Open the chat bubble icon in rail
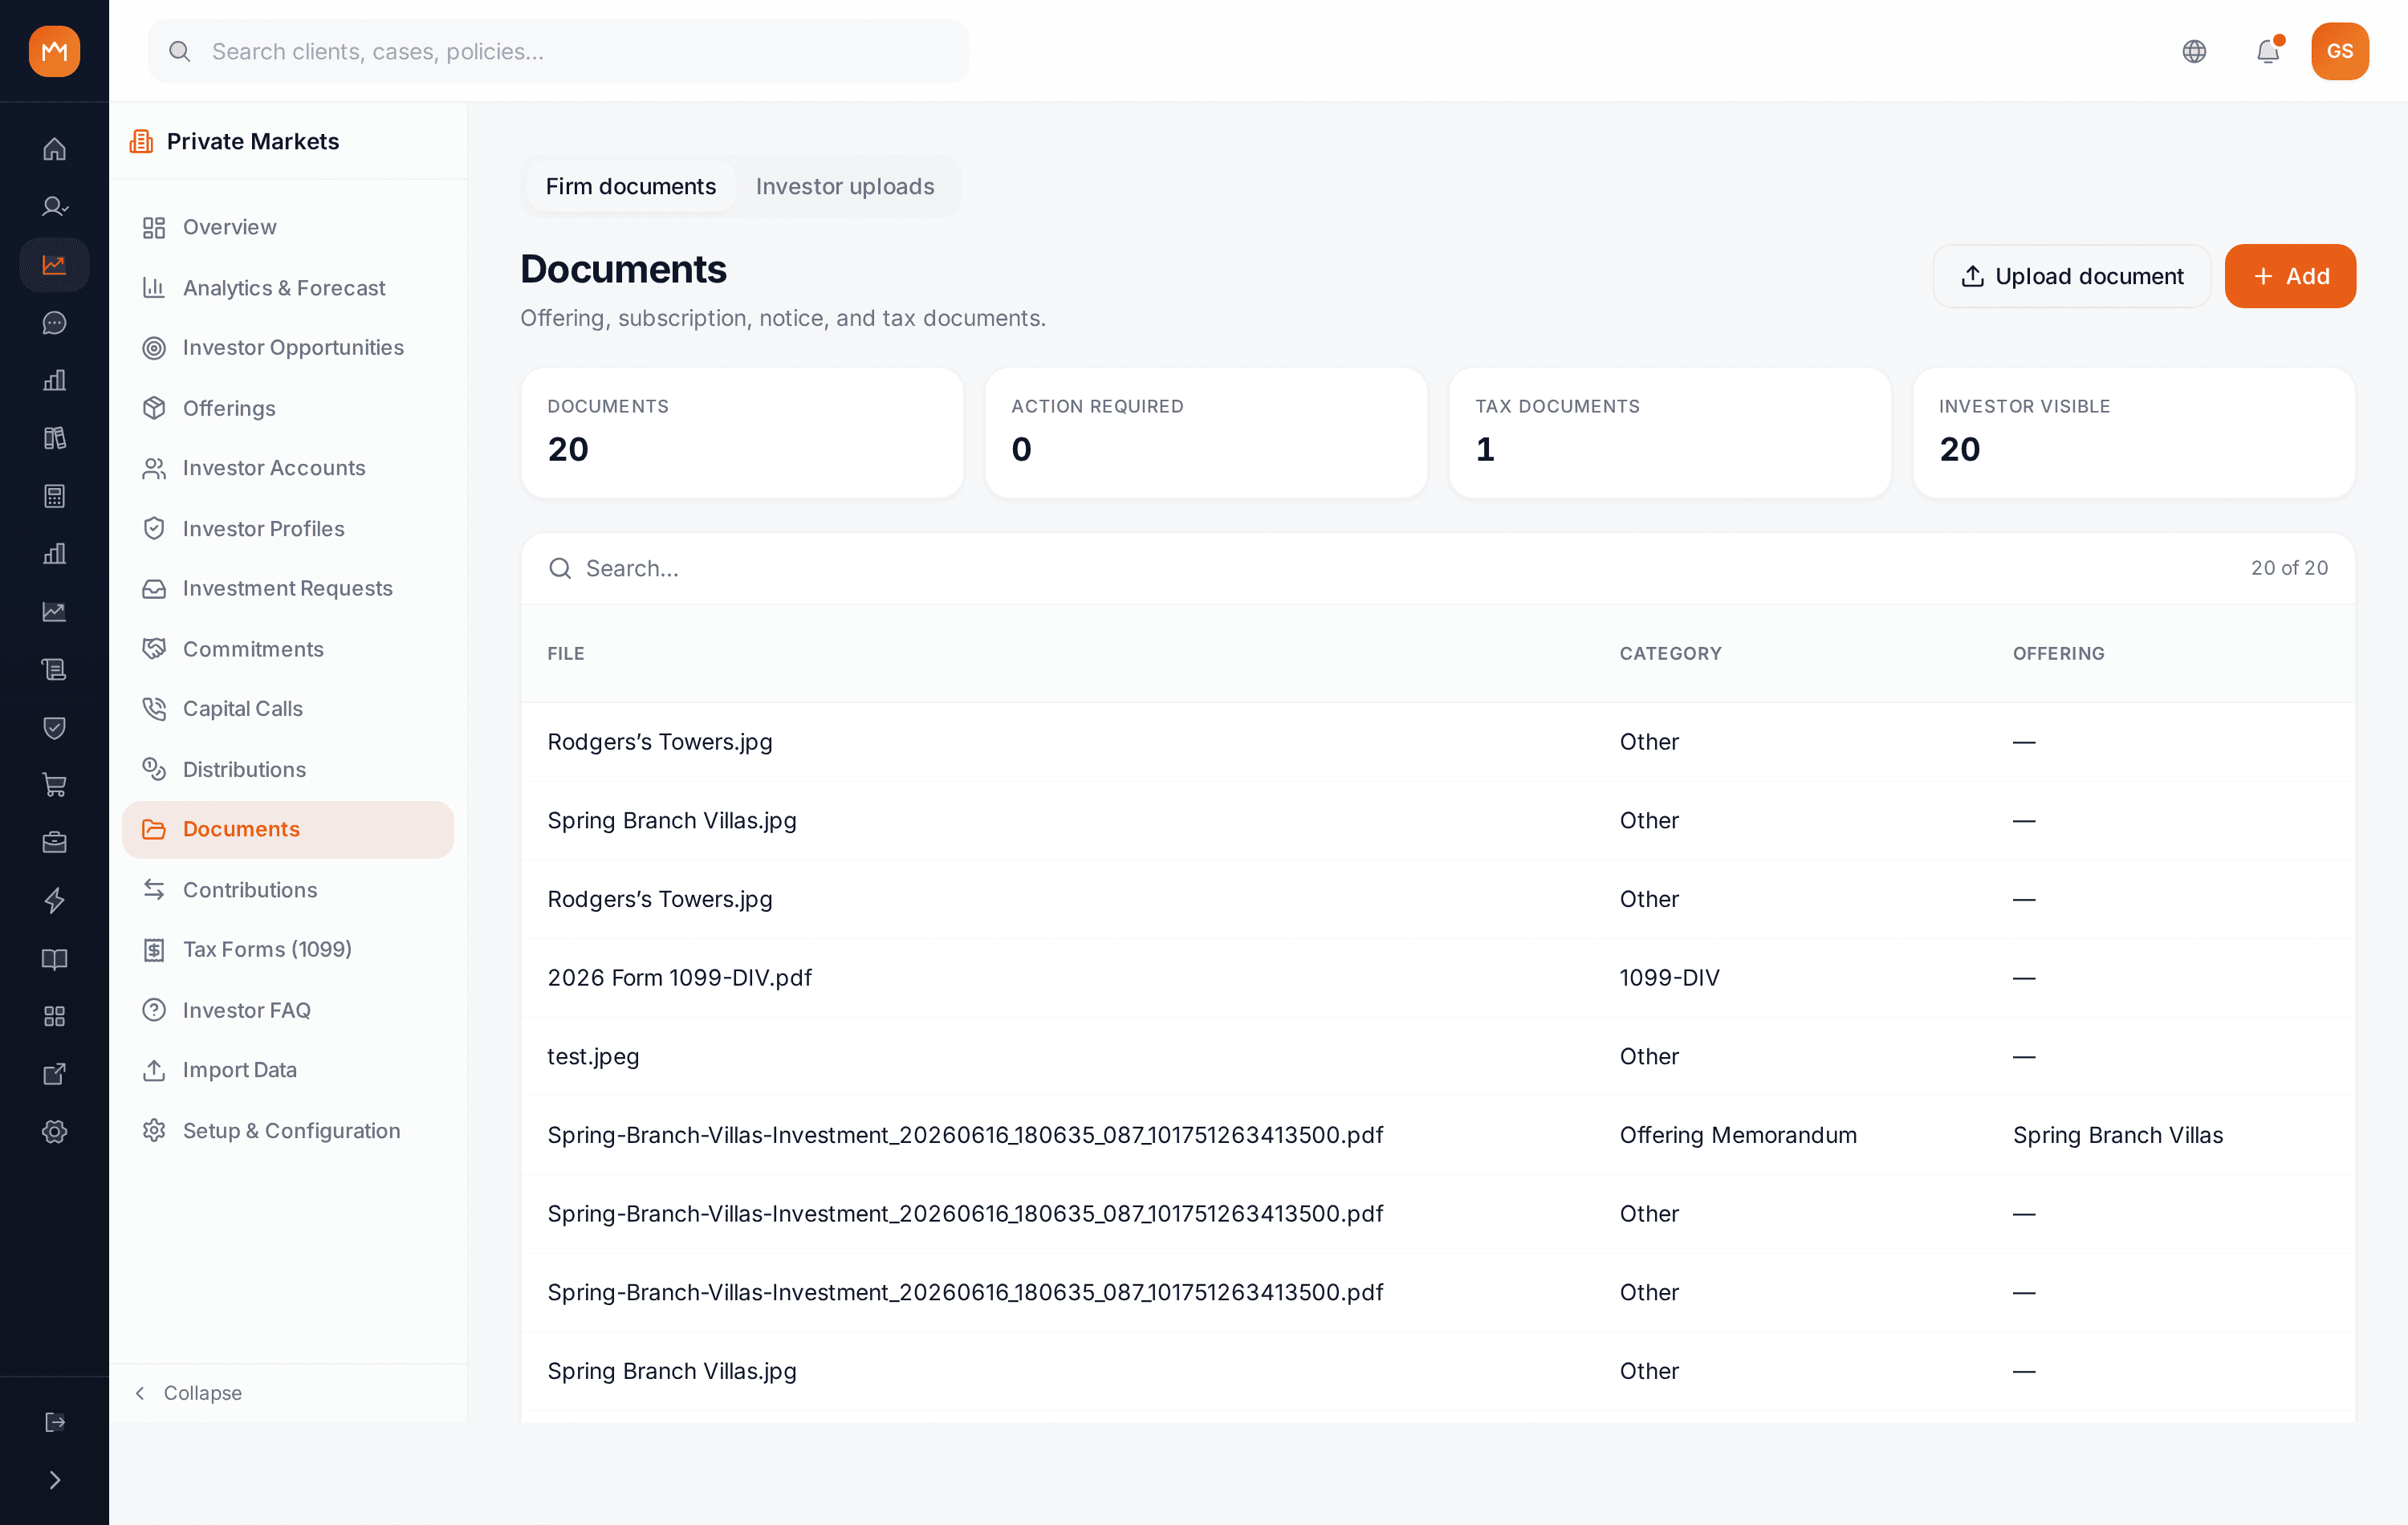Viewport: 2408px width, 1525px height. (54, 322)
